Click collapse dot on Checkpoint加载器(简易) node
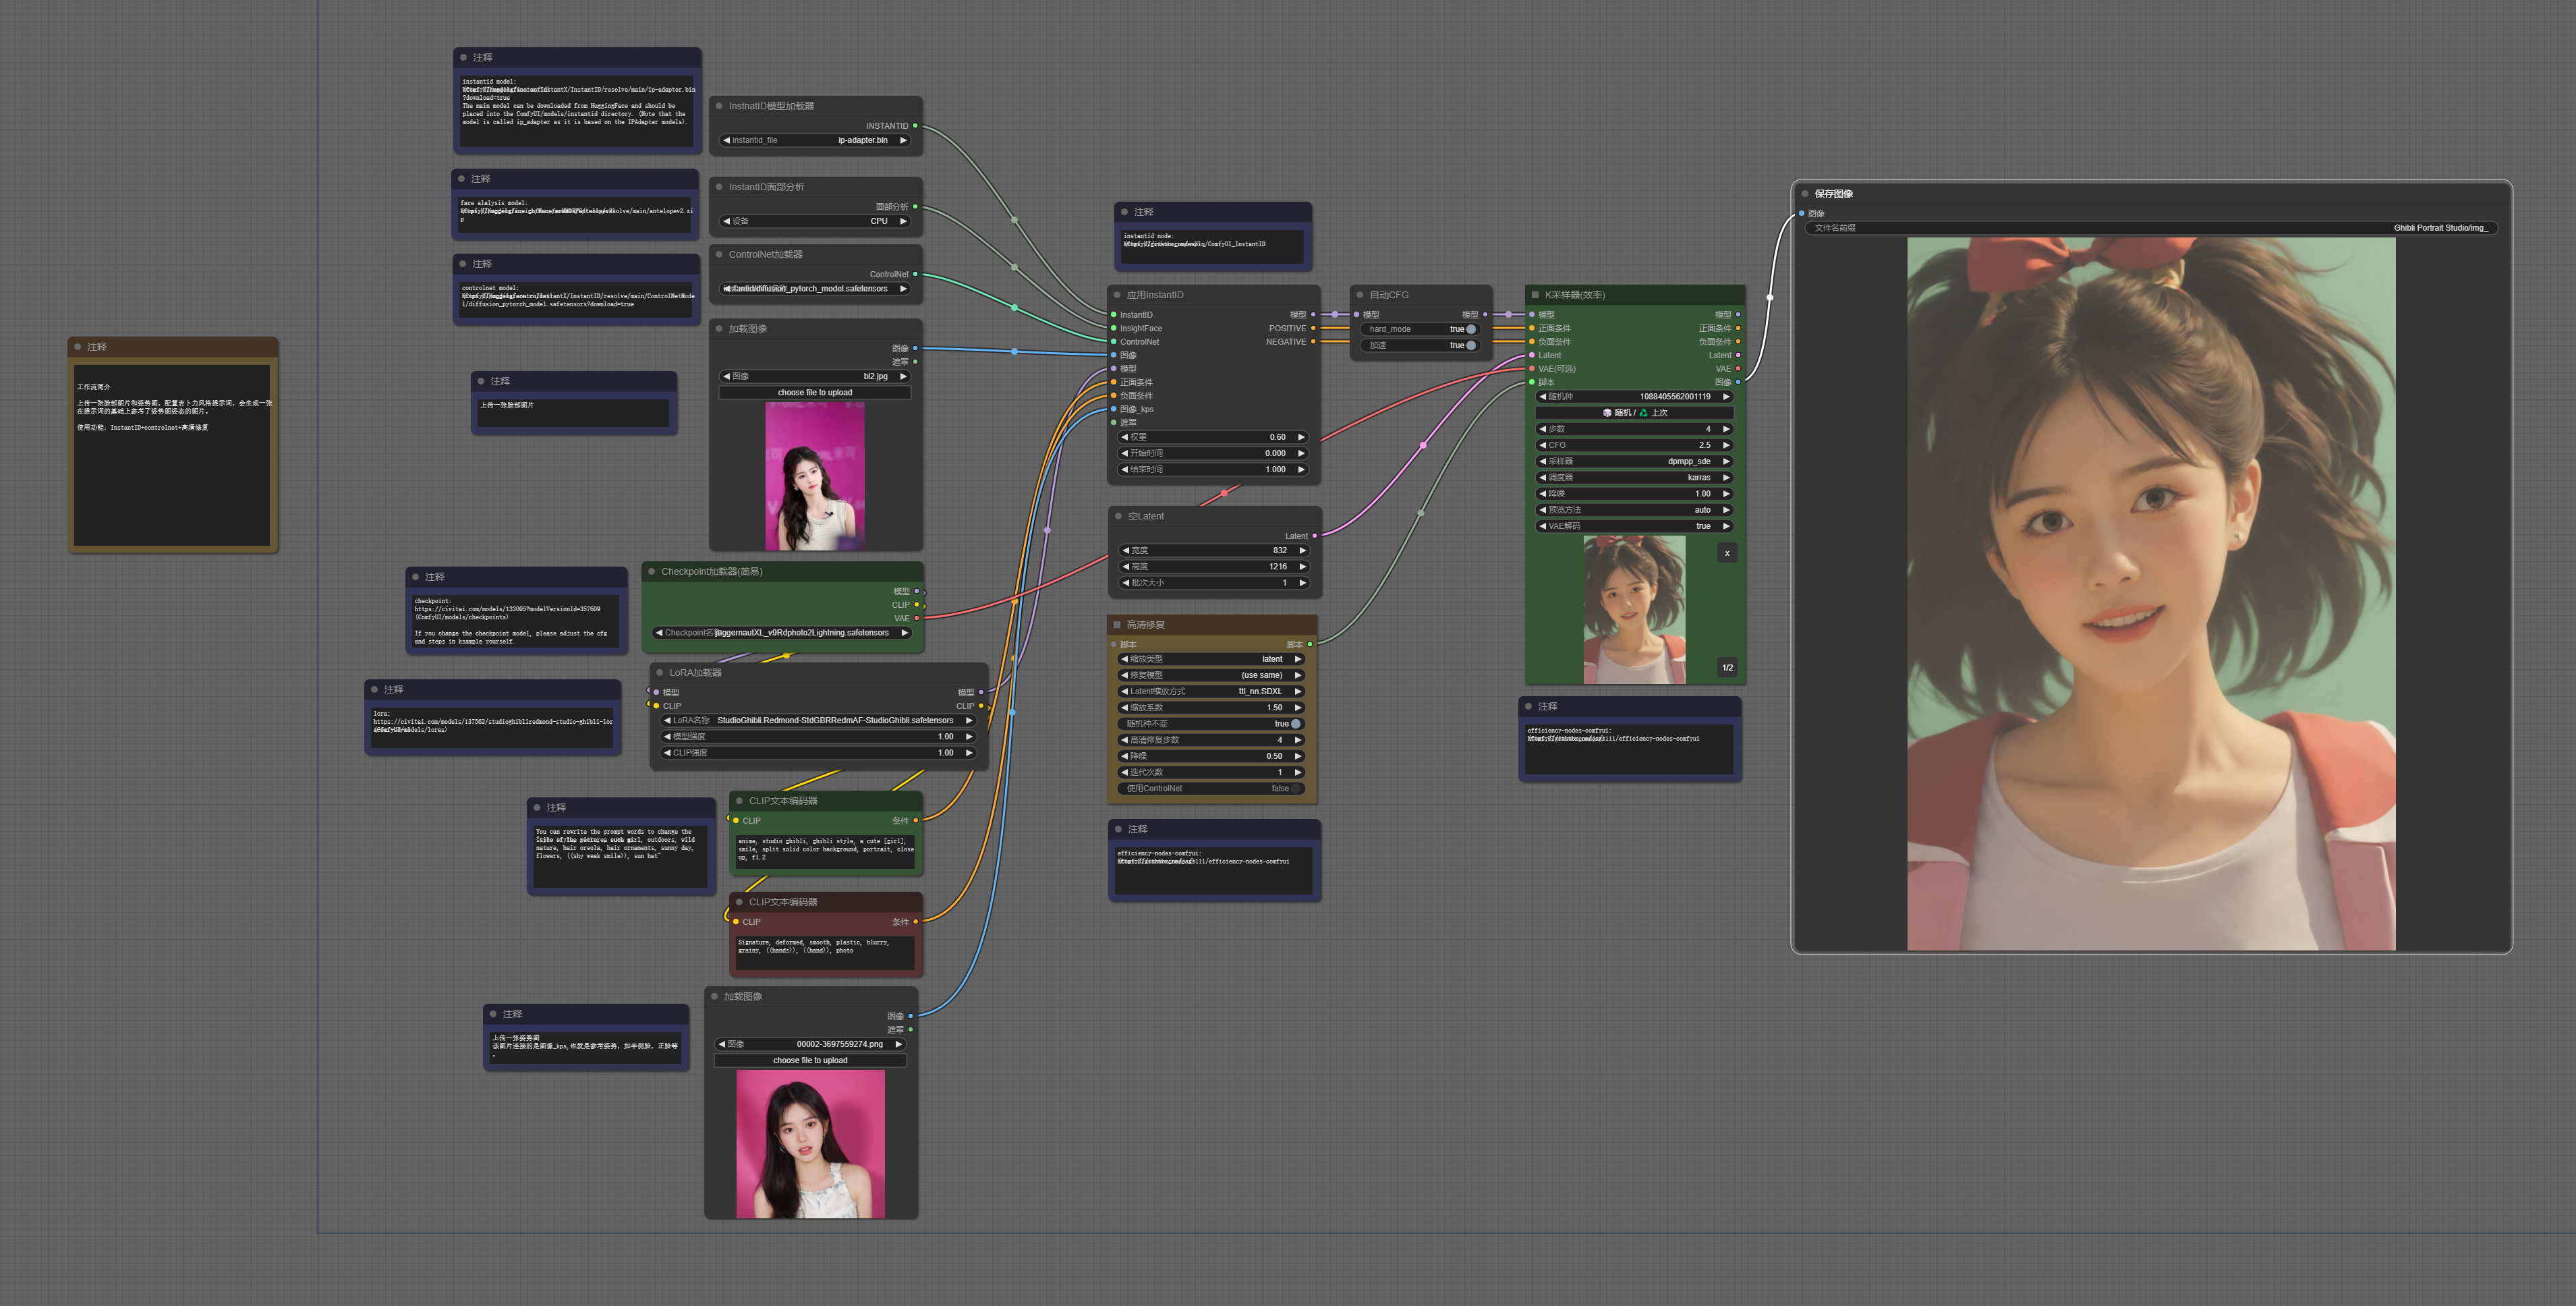Image resolution: width=2576 pixels, height=1306 pixels. [x=652, y=572]
